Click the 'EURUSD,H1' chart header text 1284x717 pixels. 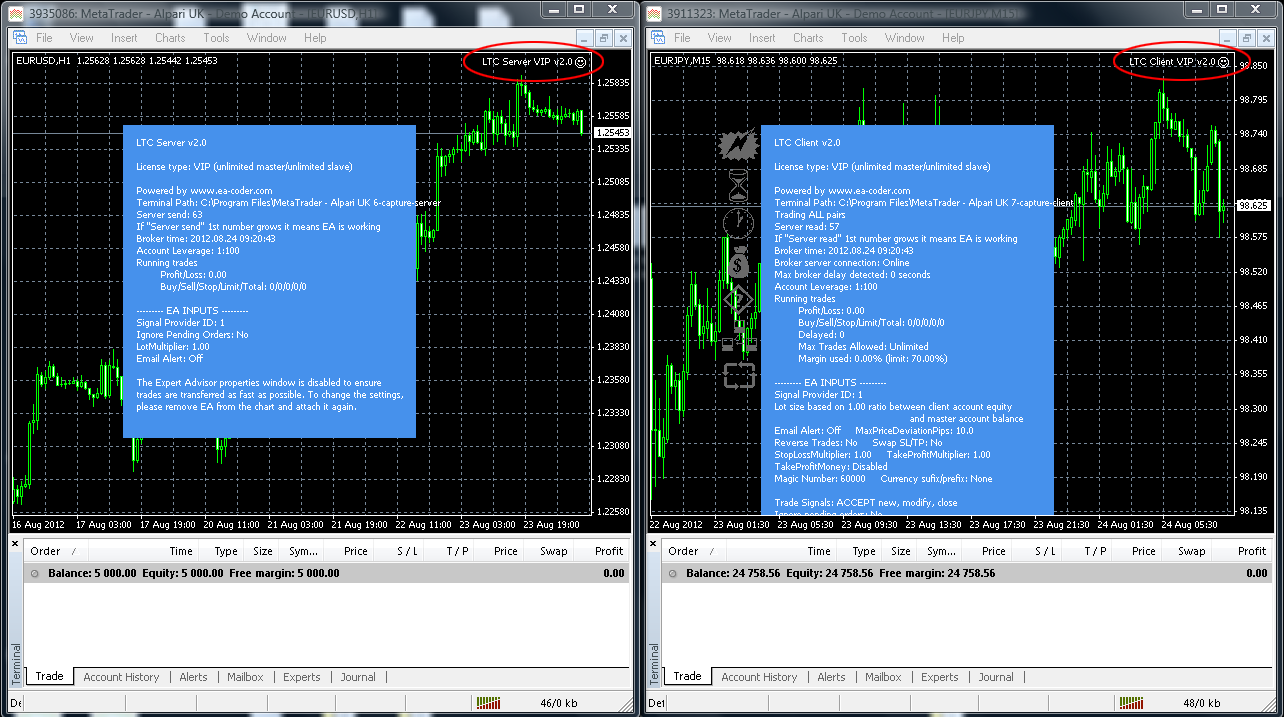tap(43, 60)
